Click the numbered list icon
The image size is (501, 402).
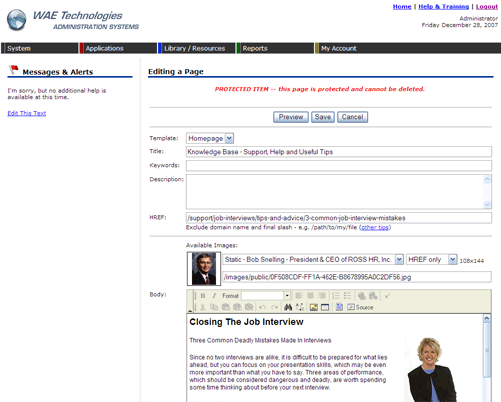[x=336, y=296]
